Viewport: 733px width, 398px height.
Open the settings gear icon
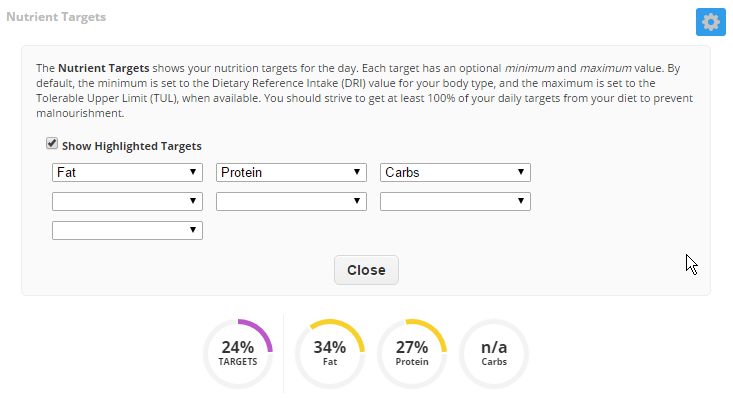click(711, 22)
